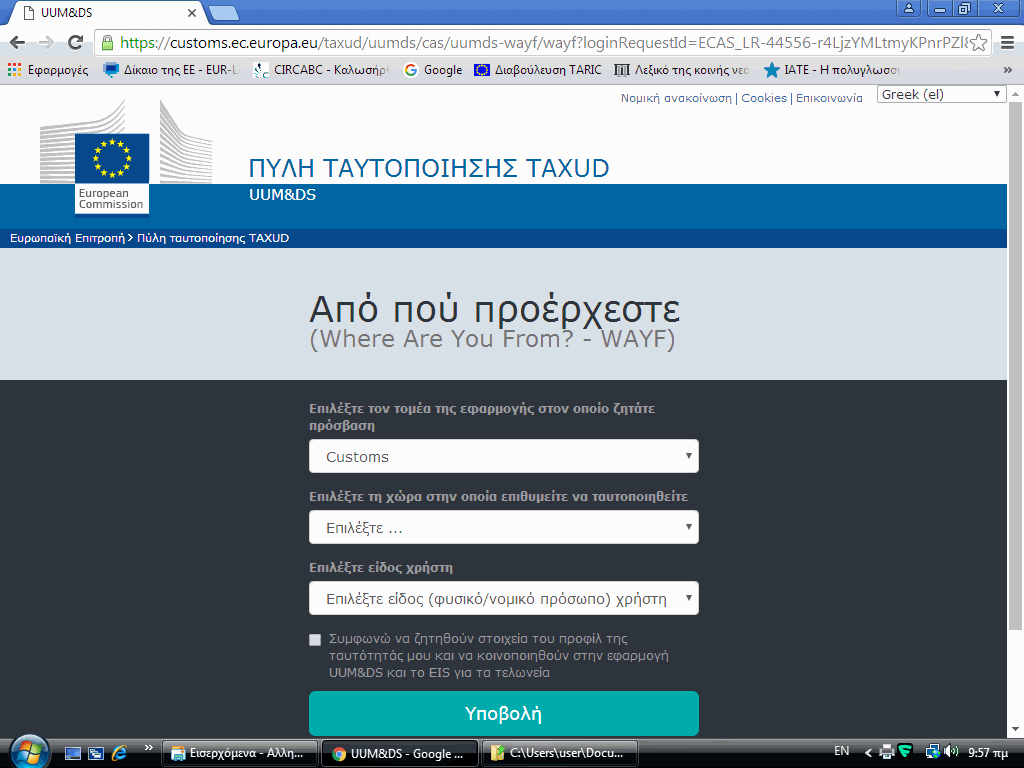The image size is (1024, 768).
Task: Reload the page with the refresh icon
Action: [75, 43]
